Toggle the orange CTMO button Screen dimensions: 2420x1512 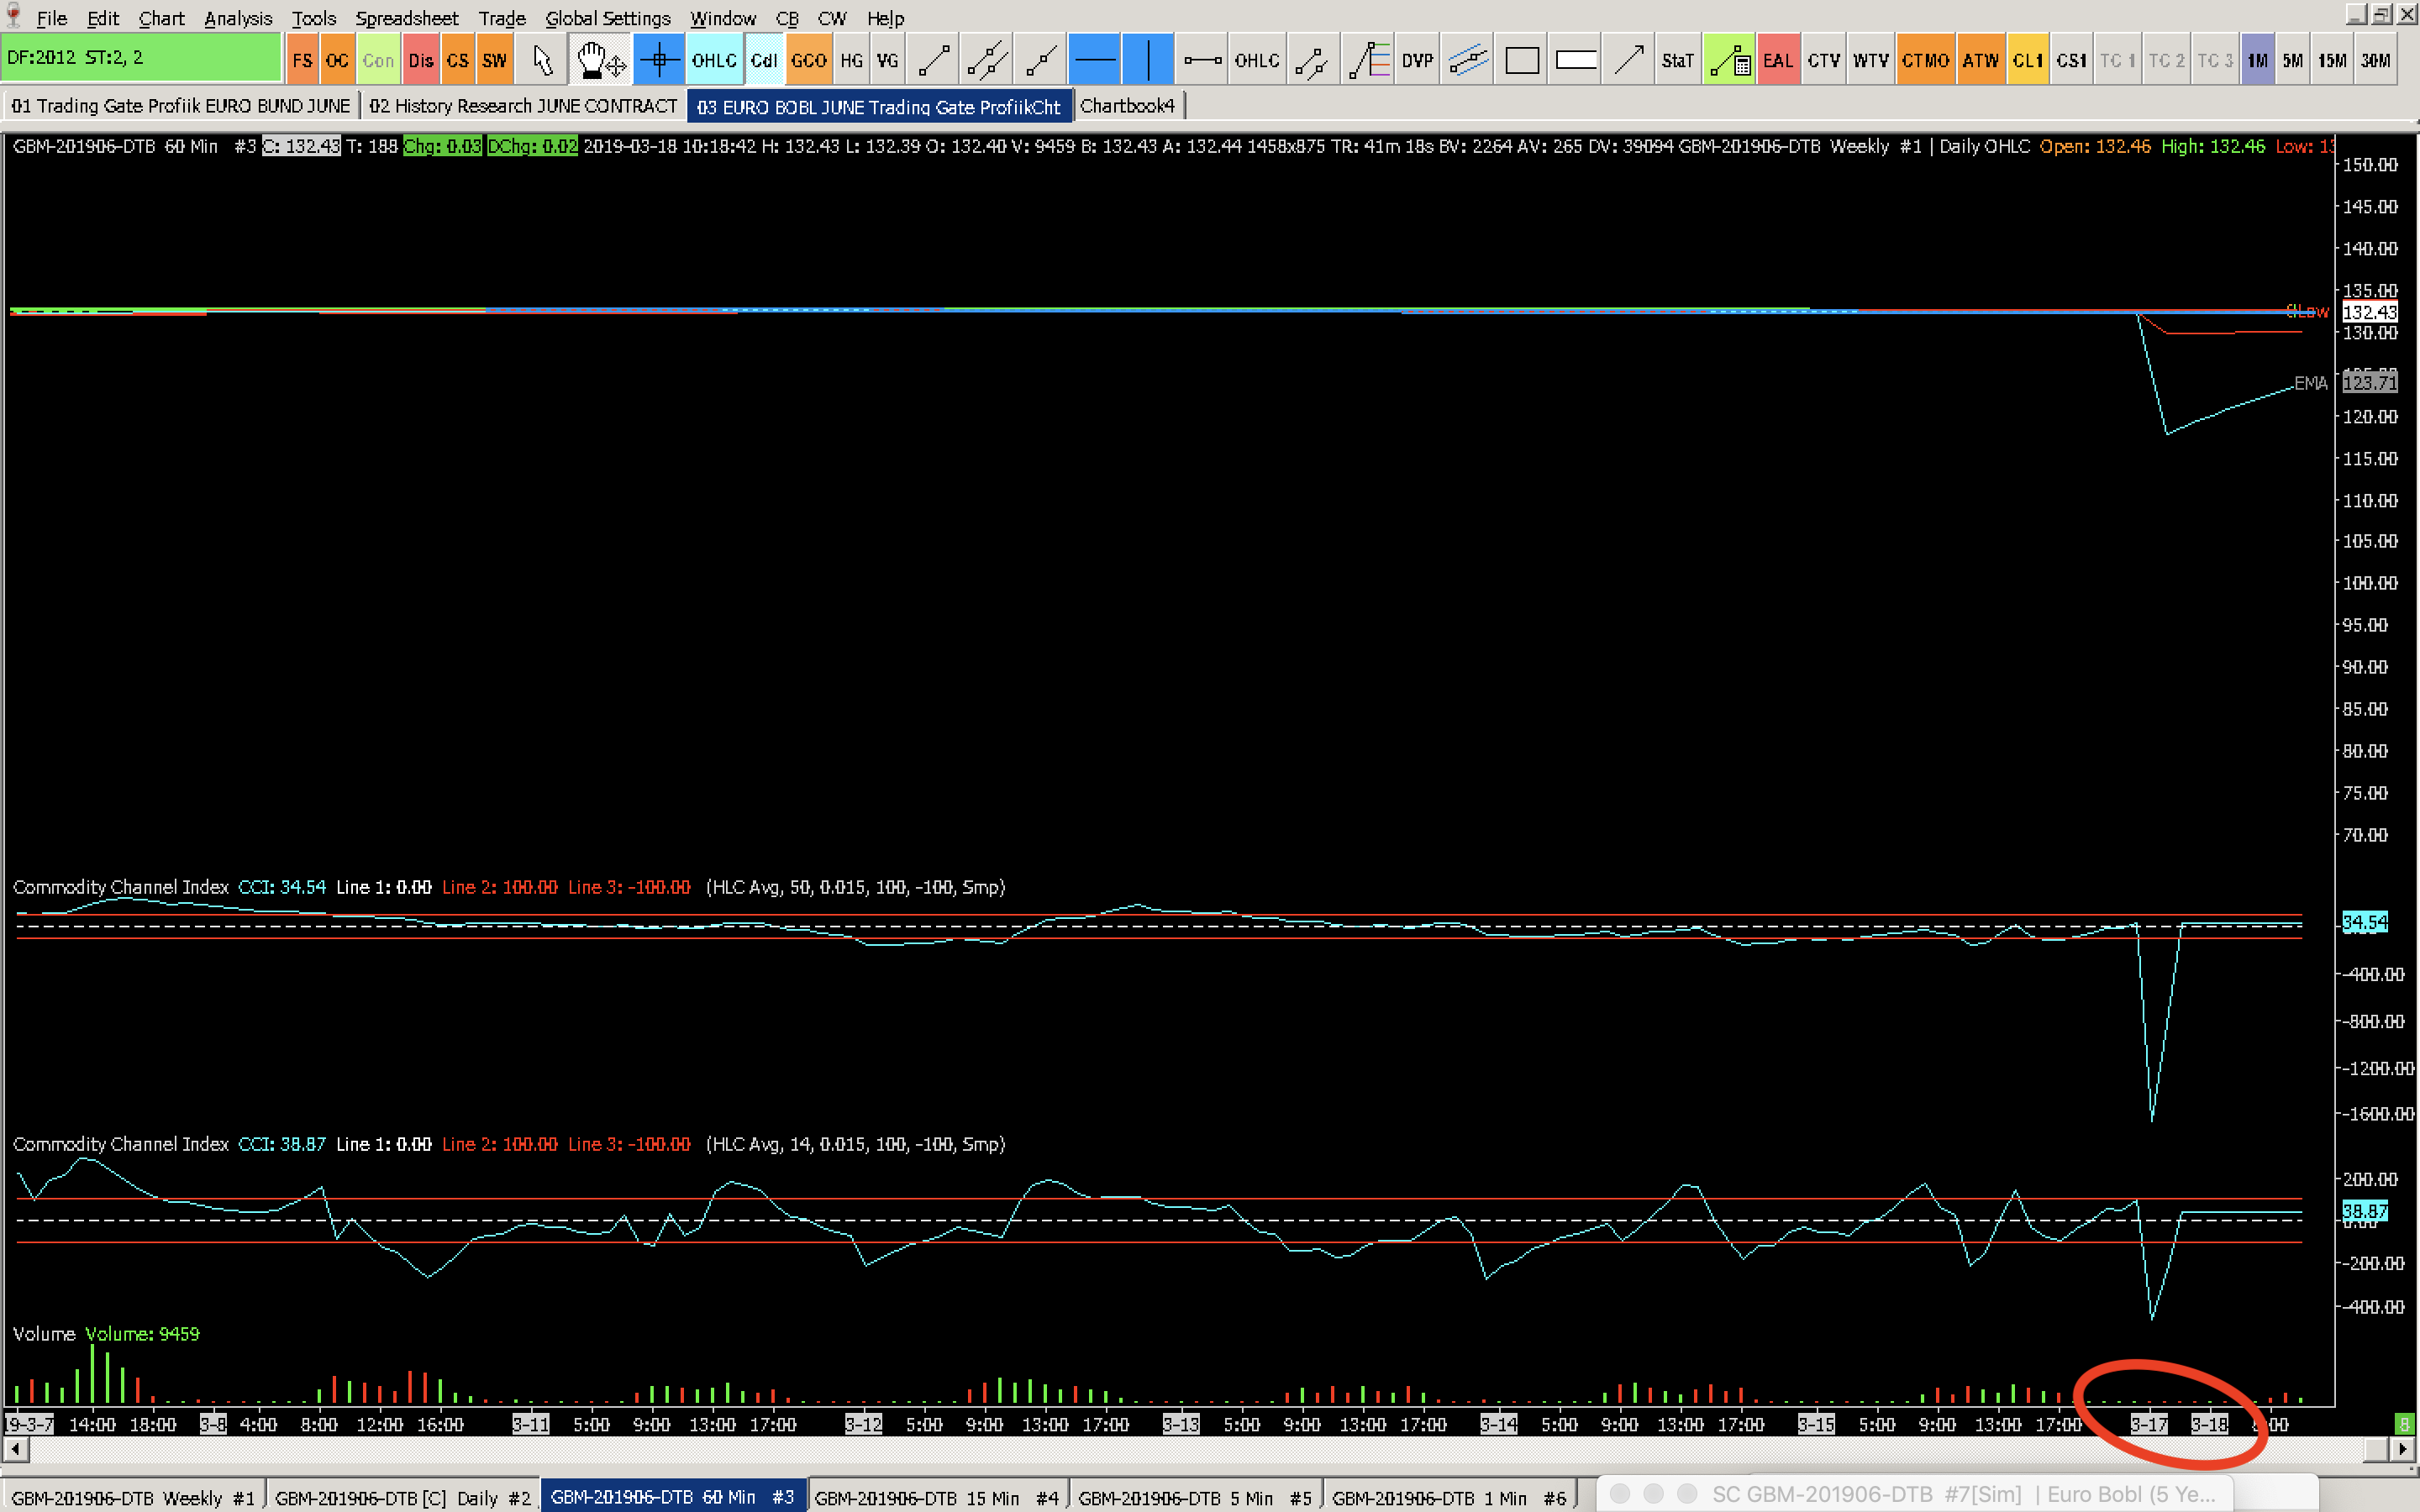(1925, 60)
